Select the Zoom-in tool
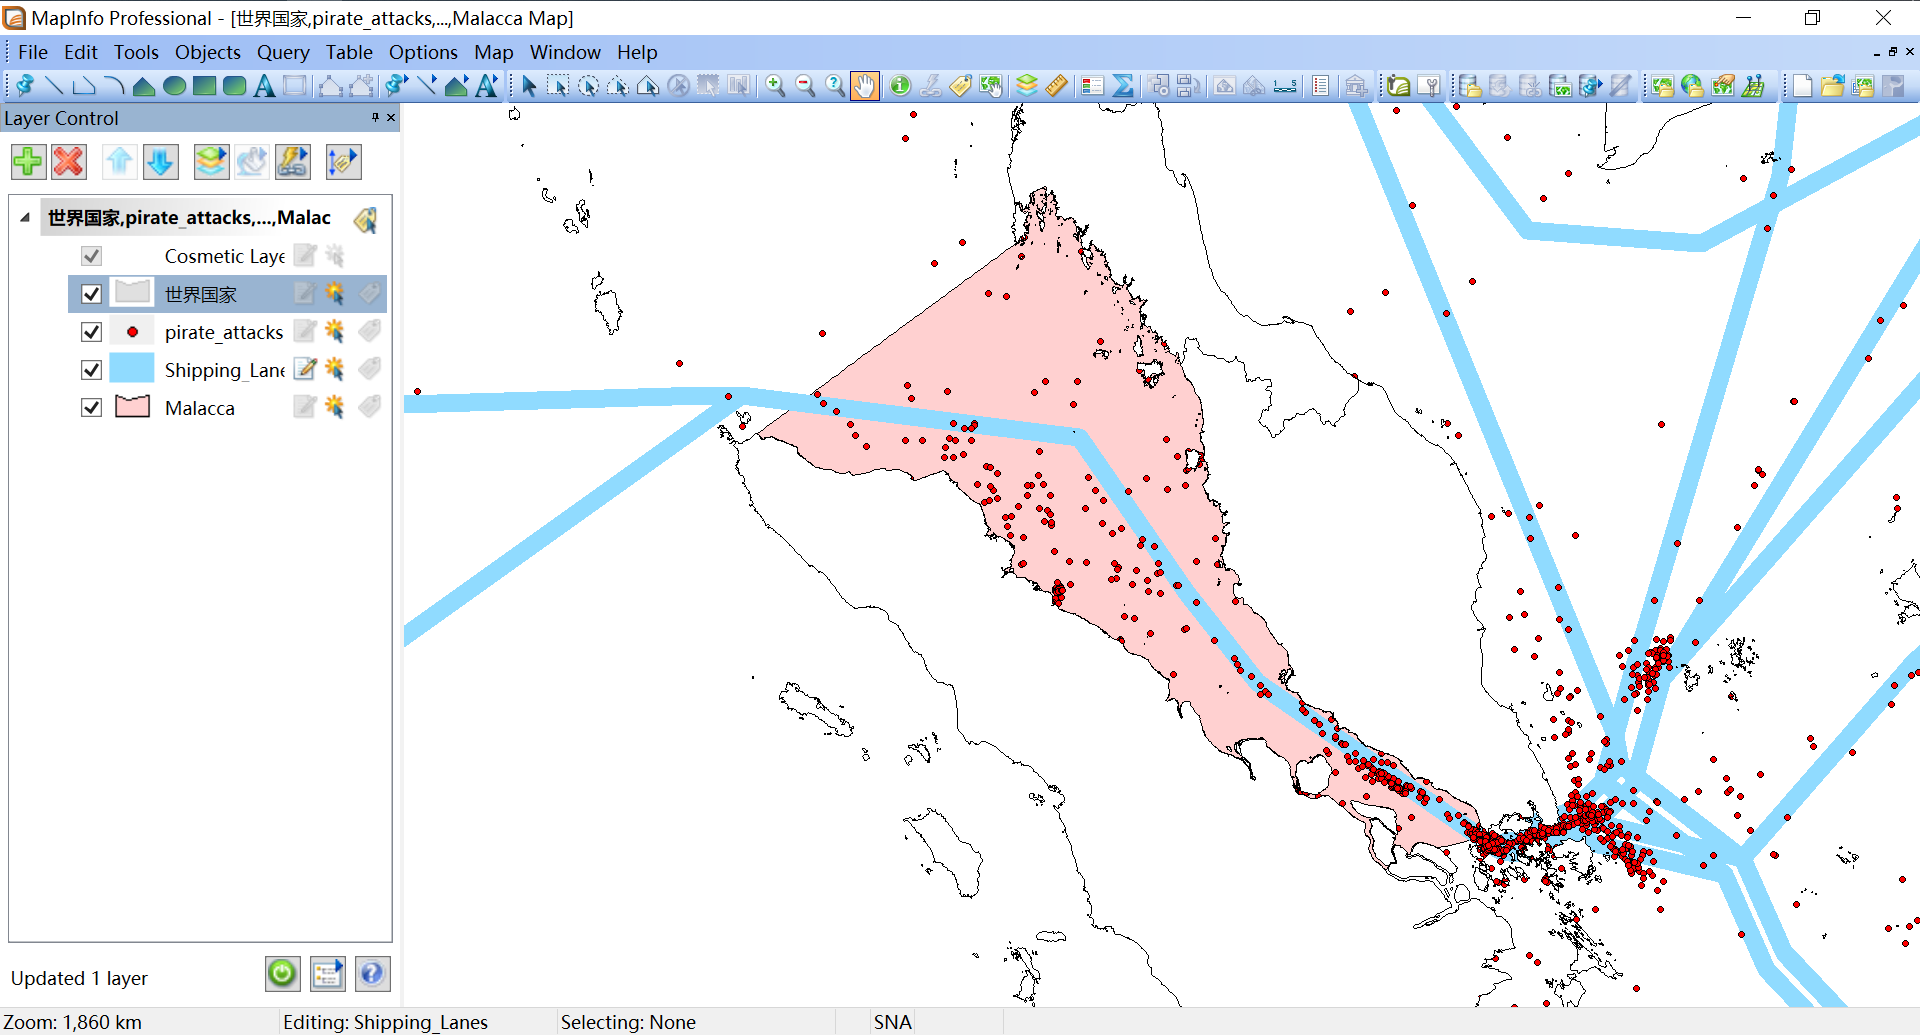Viewport: 1920px width, 1035px height. coord(776,86)
